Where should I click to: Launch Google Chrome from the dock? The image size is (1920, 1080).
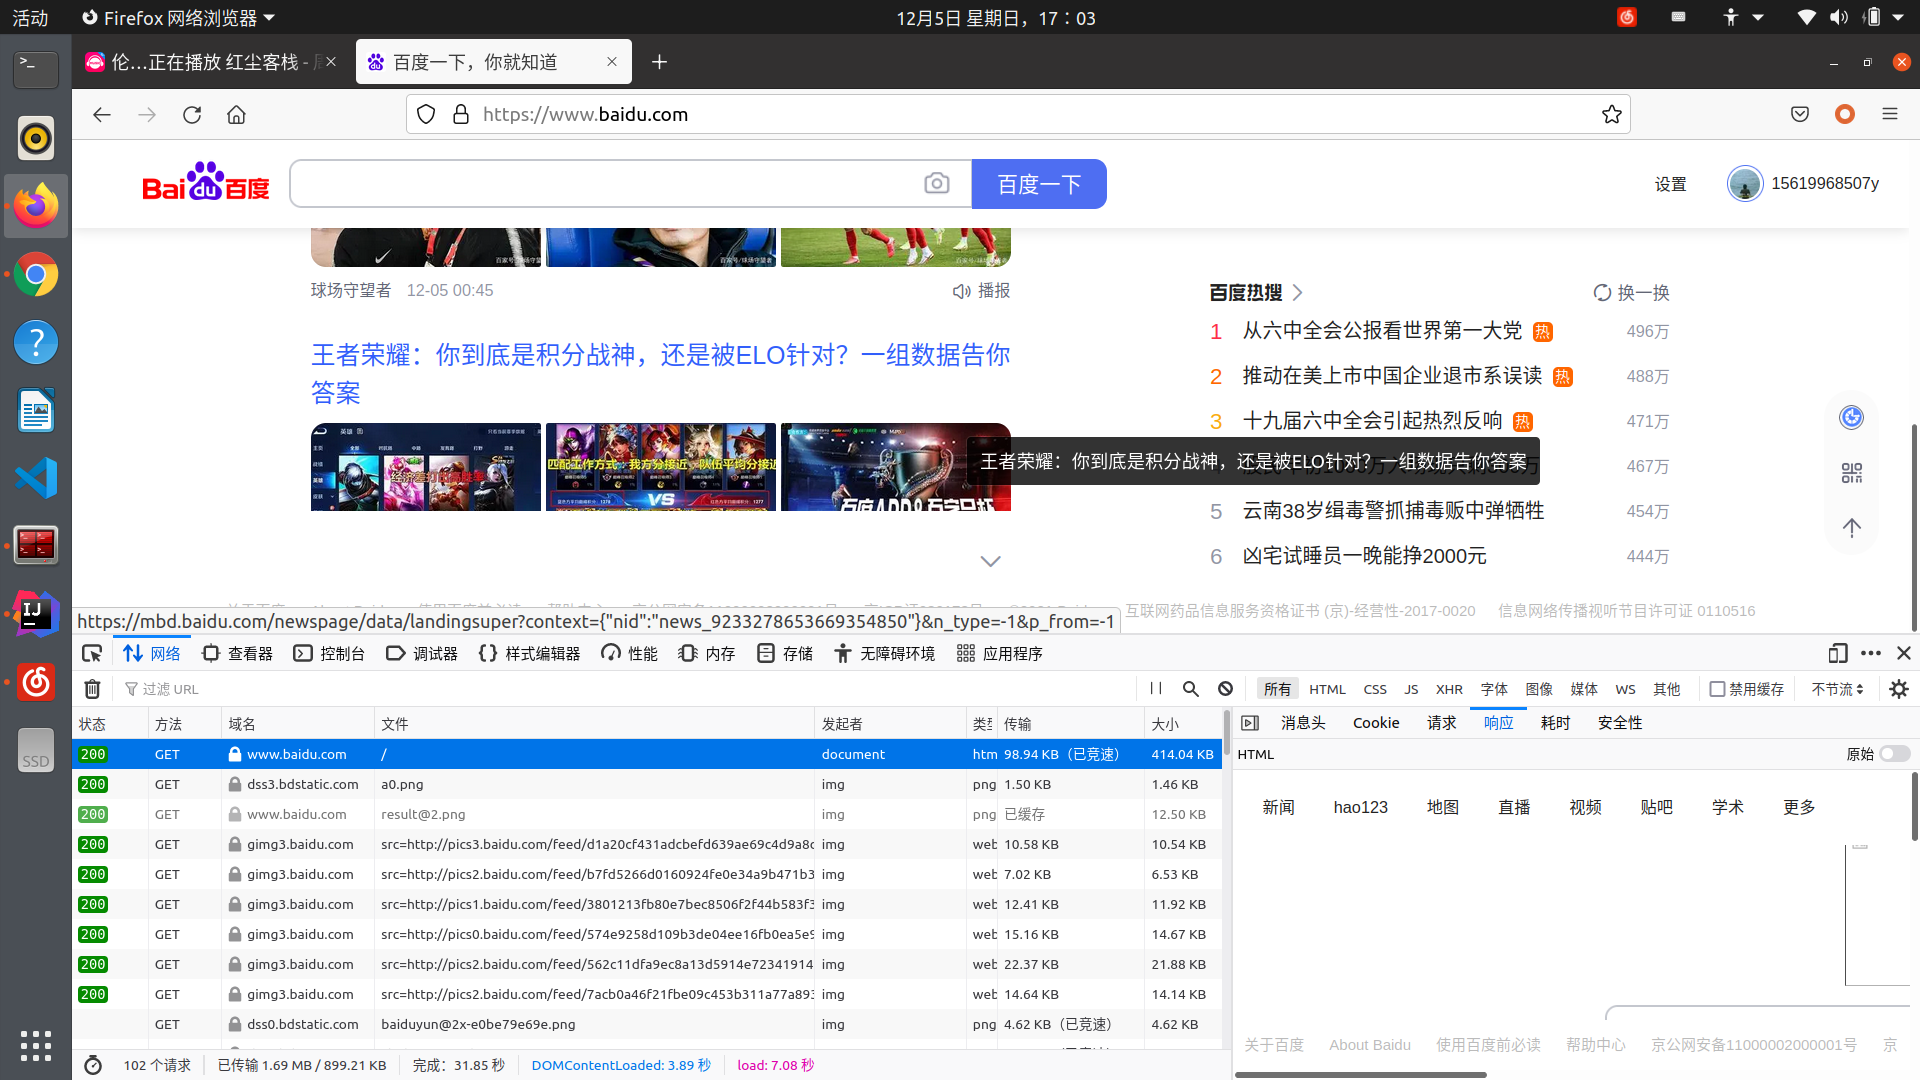(36, 274)
